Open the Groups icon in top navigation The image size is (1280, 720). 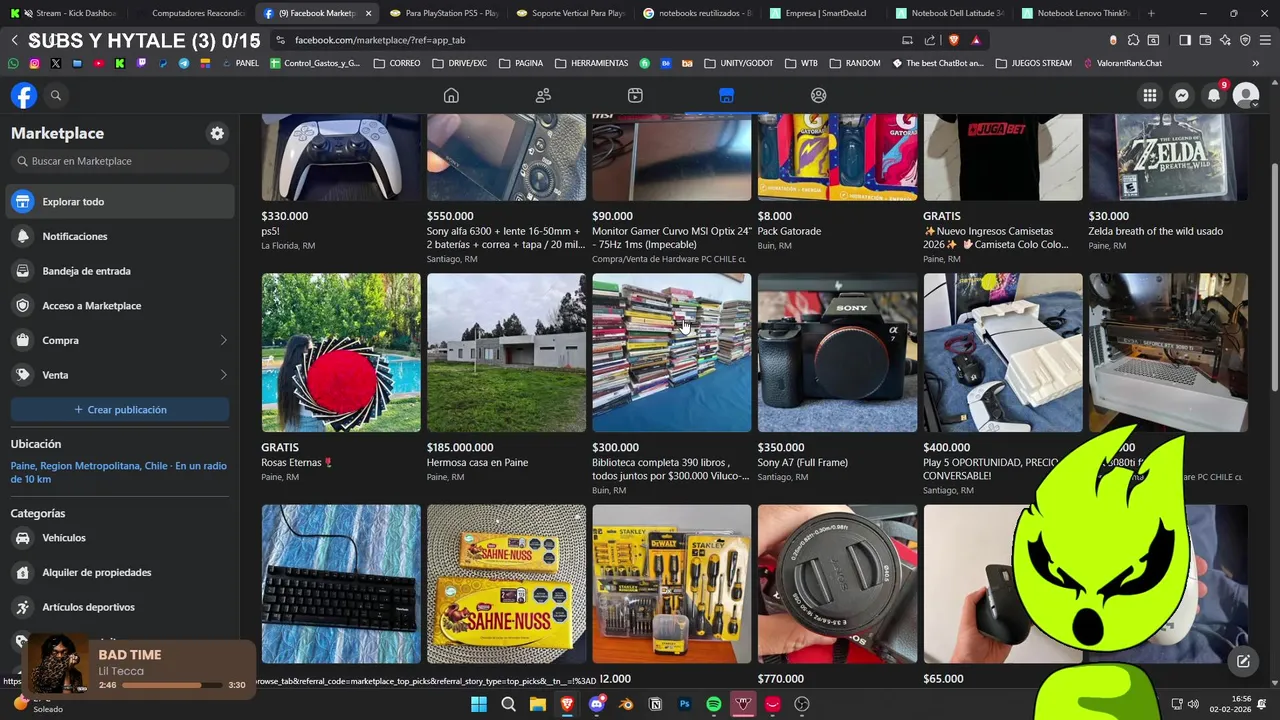[818, 95]
